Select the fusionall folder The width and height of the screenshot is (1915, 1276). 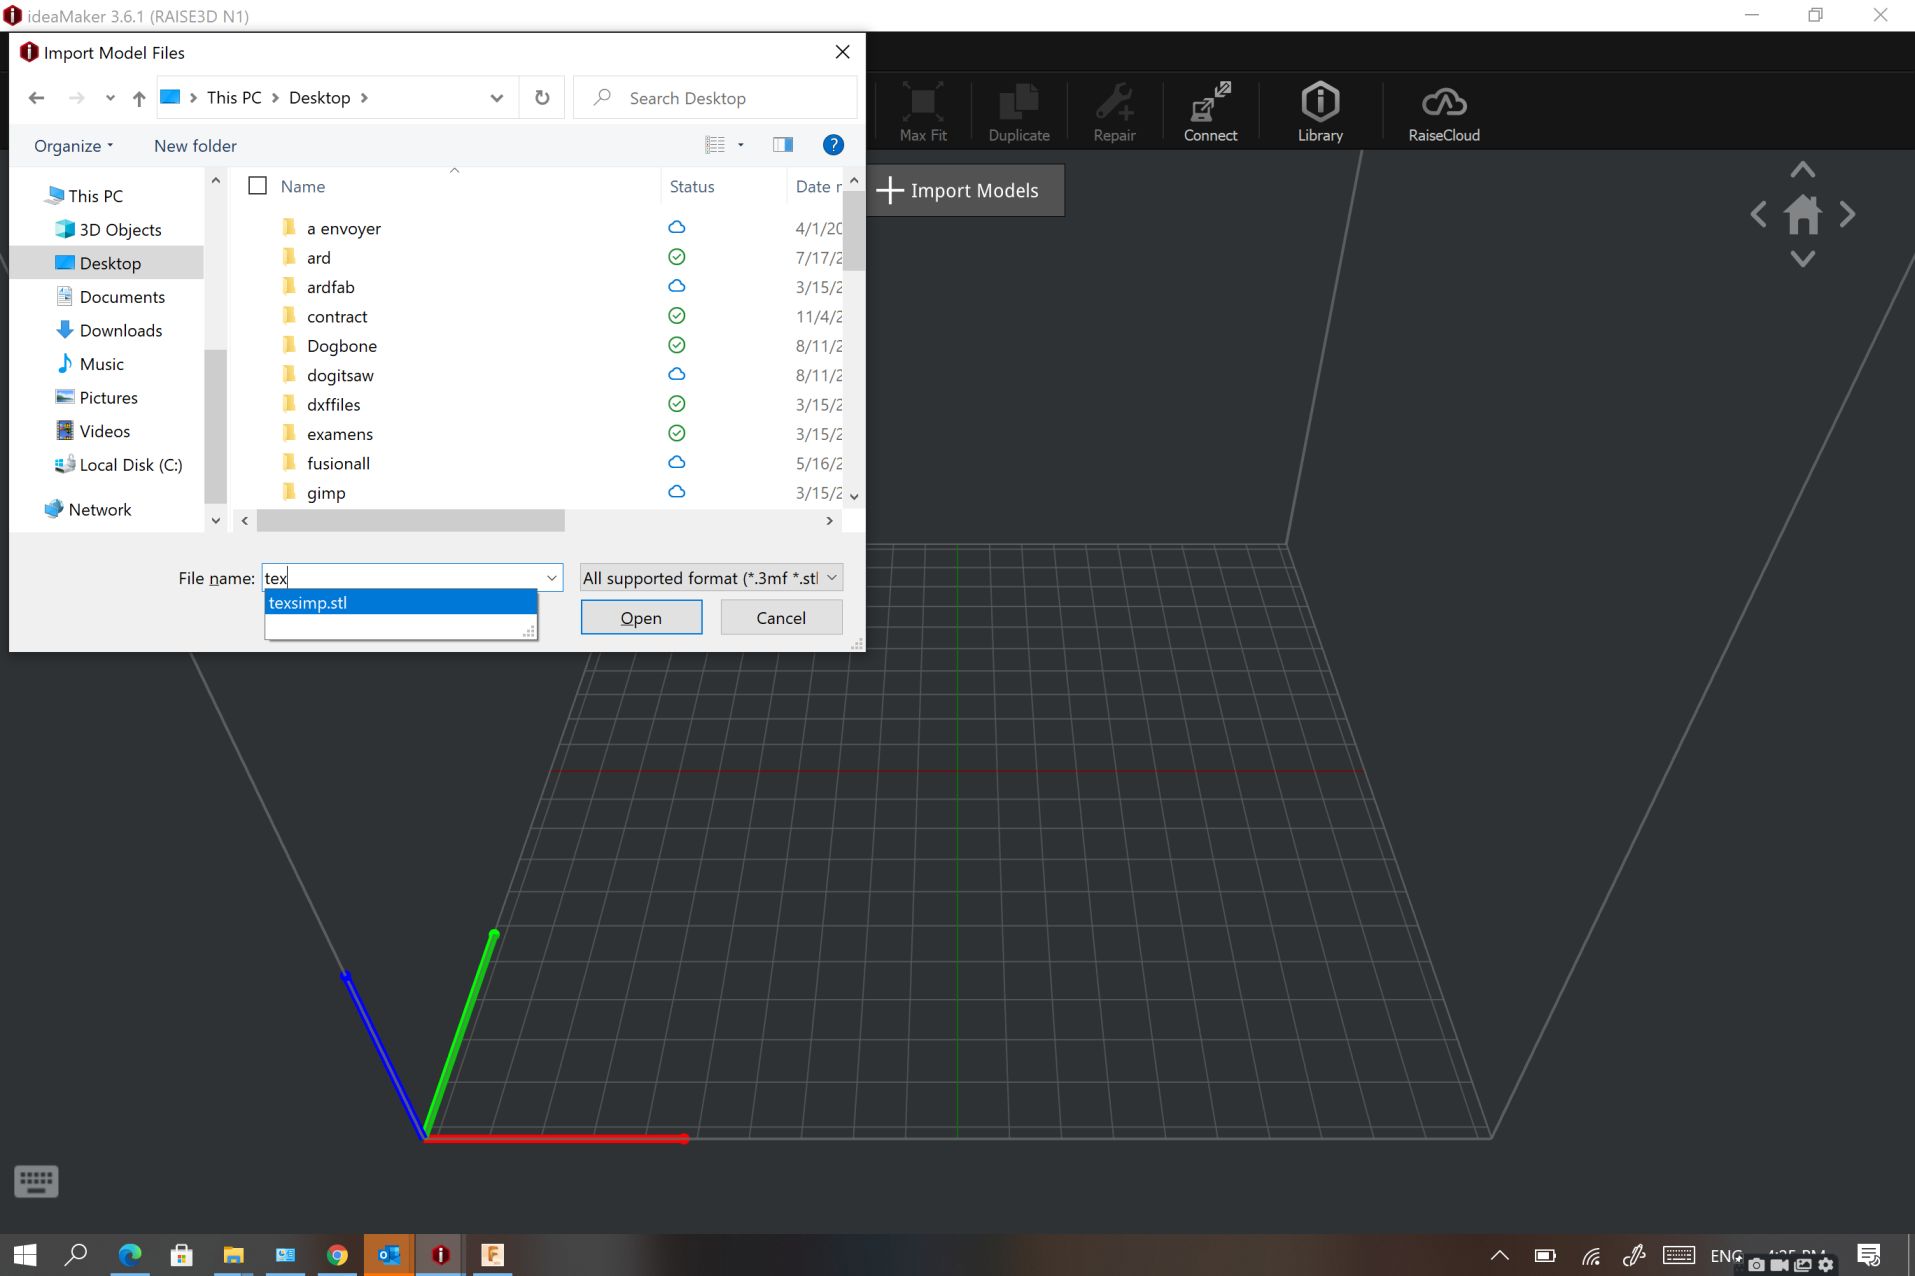tap(338, 464)
